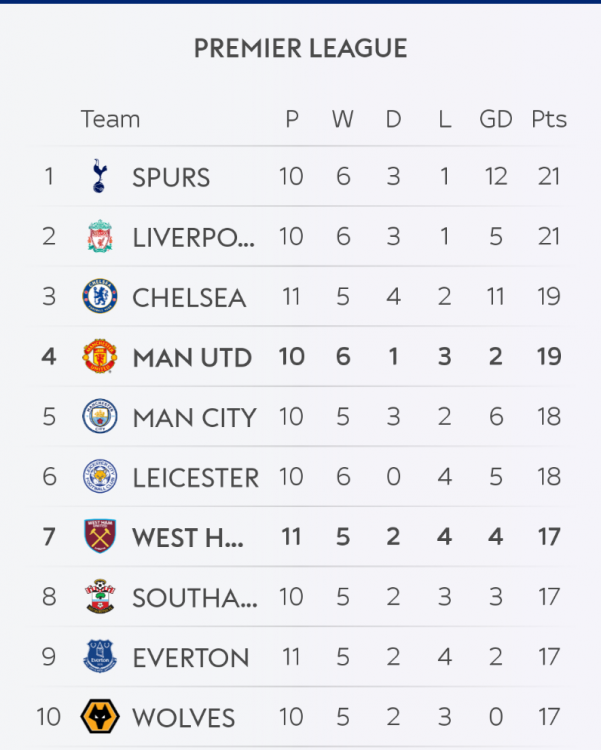This screenshot has height=750, width=601.
Task: Click the Southampton club crest
Action: tap(99, 597)
